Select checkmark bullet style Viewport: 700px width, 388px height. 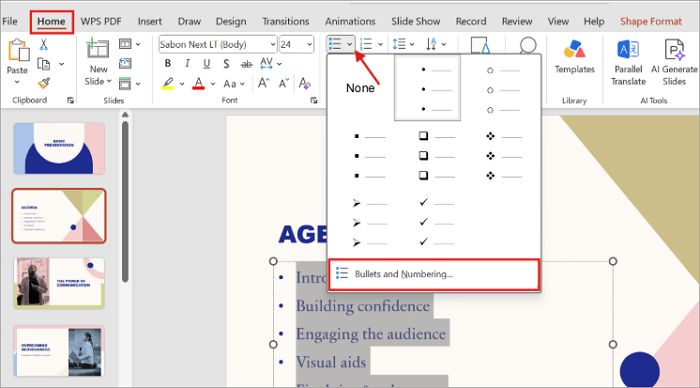[436, 222]
